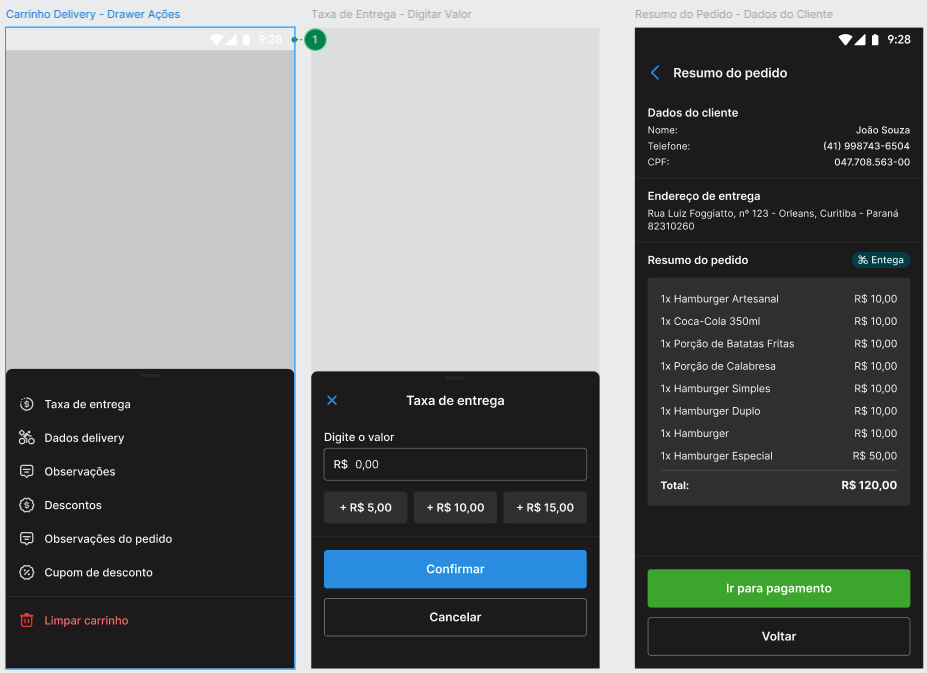Confirm the delivery fee
The height and width of the screenshot is (673, 927).
[x=455, y=569]
